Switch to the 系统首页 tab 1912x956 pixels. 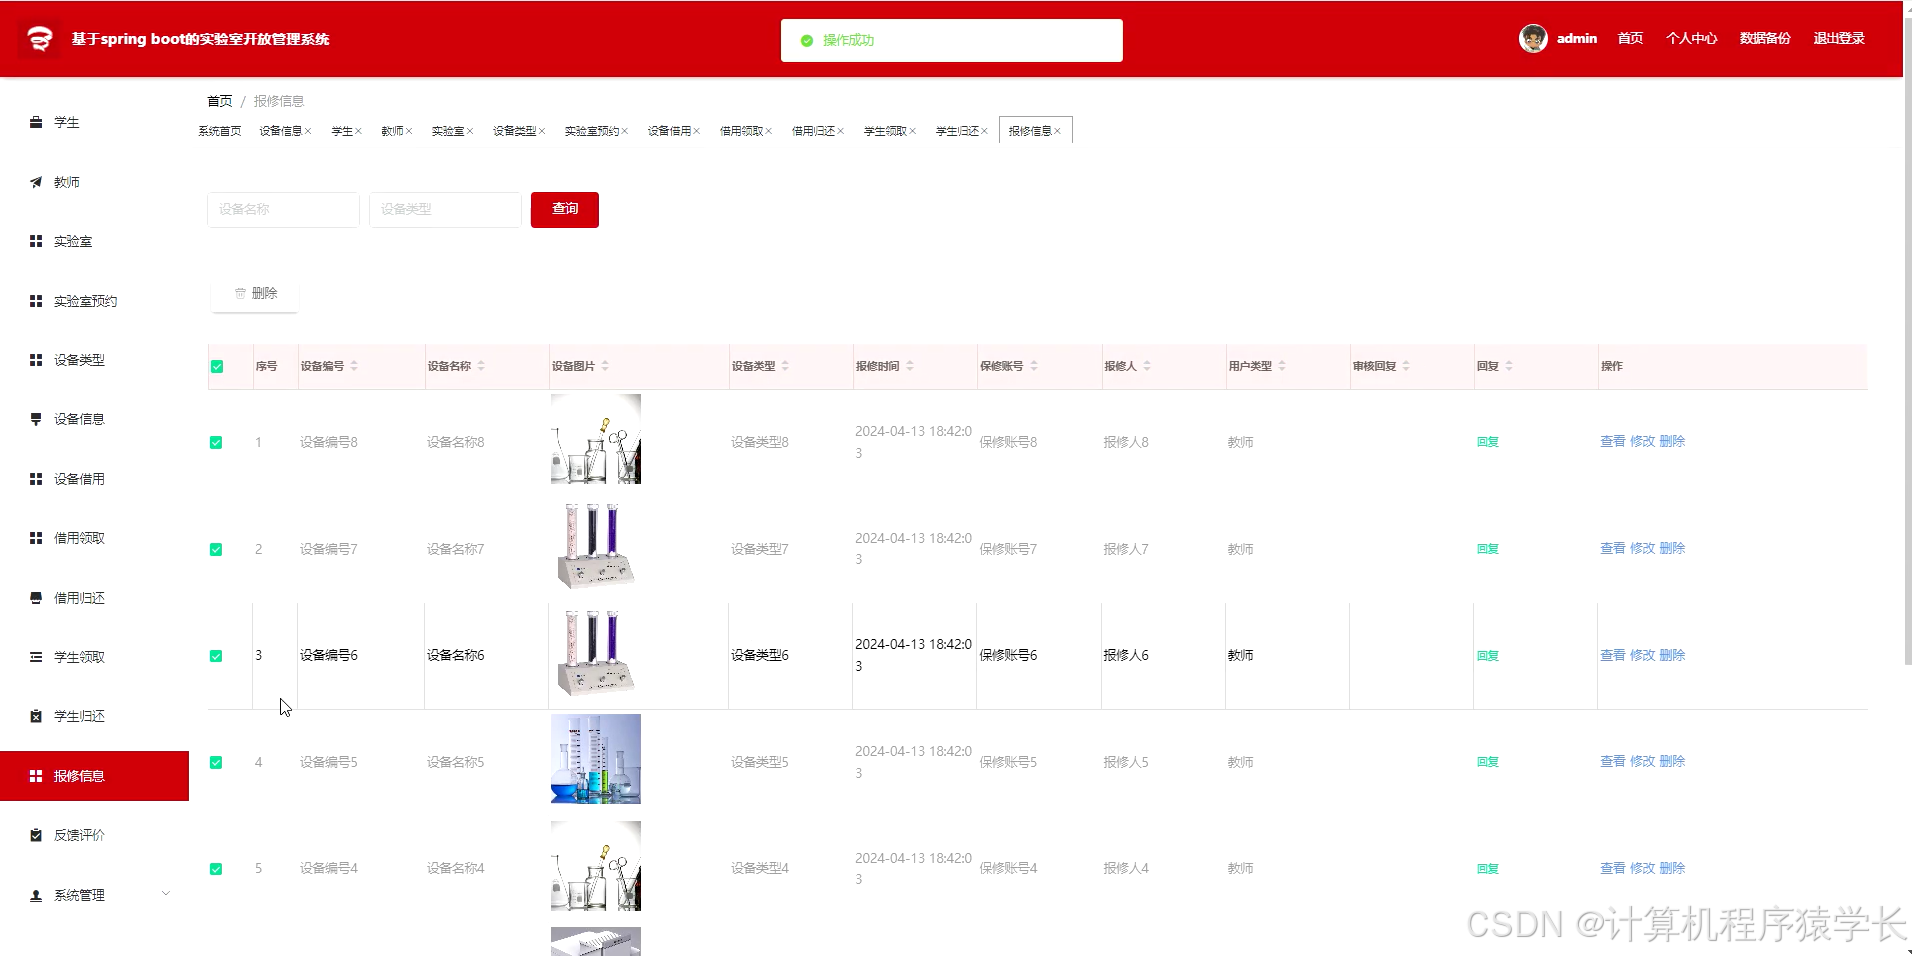(220, 131)
